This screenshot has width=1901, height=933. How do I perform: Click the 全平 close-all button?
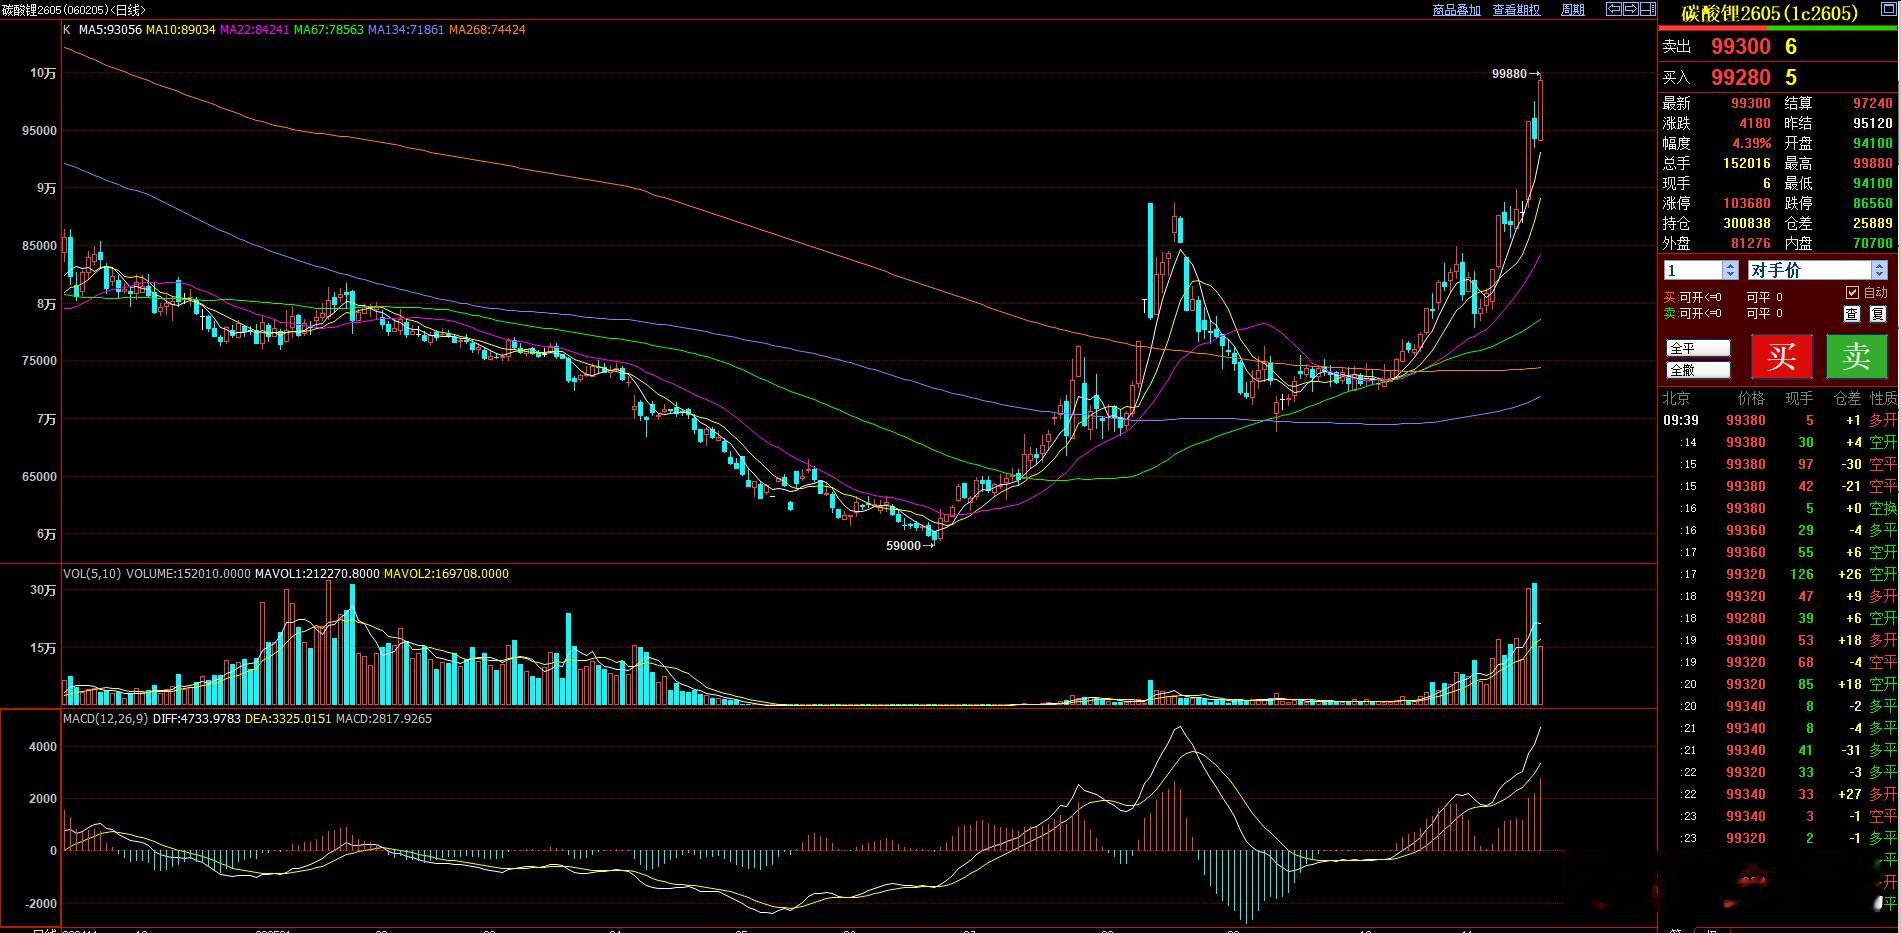1698,348
